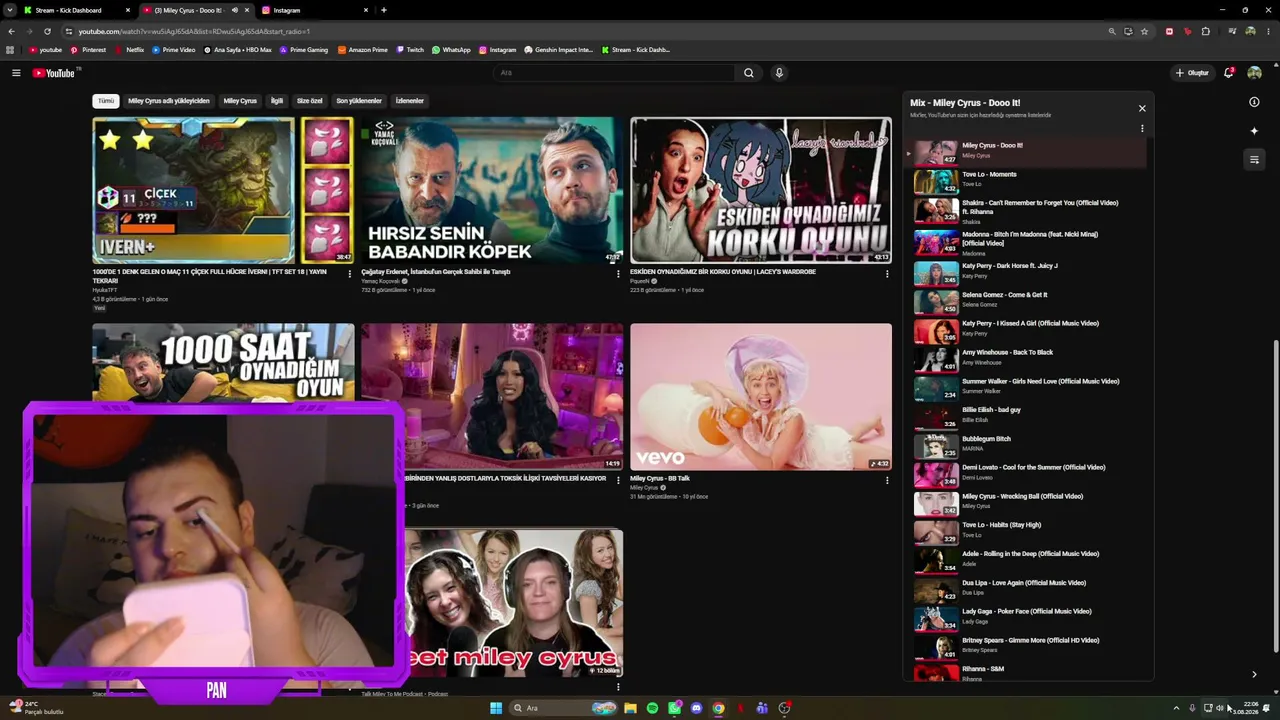Image resolution: width=1280 pixels, height=720 pixels.
Task: Toggle the playlist queue icon in the right sidebar
Action: pyautogui.click(x=1254, y=160)
